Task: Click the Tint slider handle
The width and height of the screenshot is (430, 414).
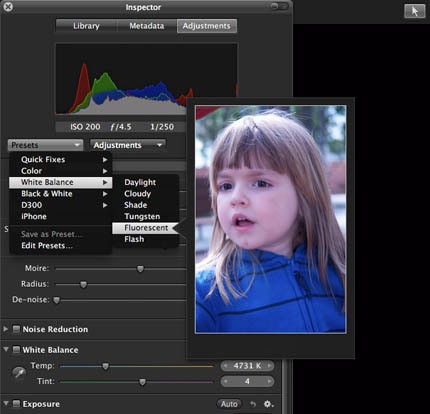Action: (142, 382)
